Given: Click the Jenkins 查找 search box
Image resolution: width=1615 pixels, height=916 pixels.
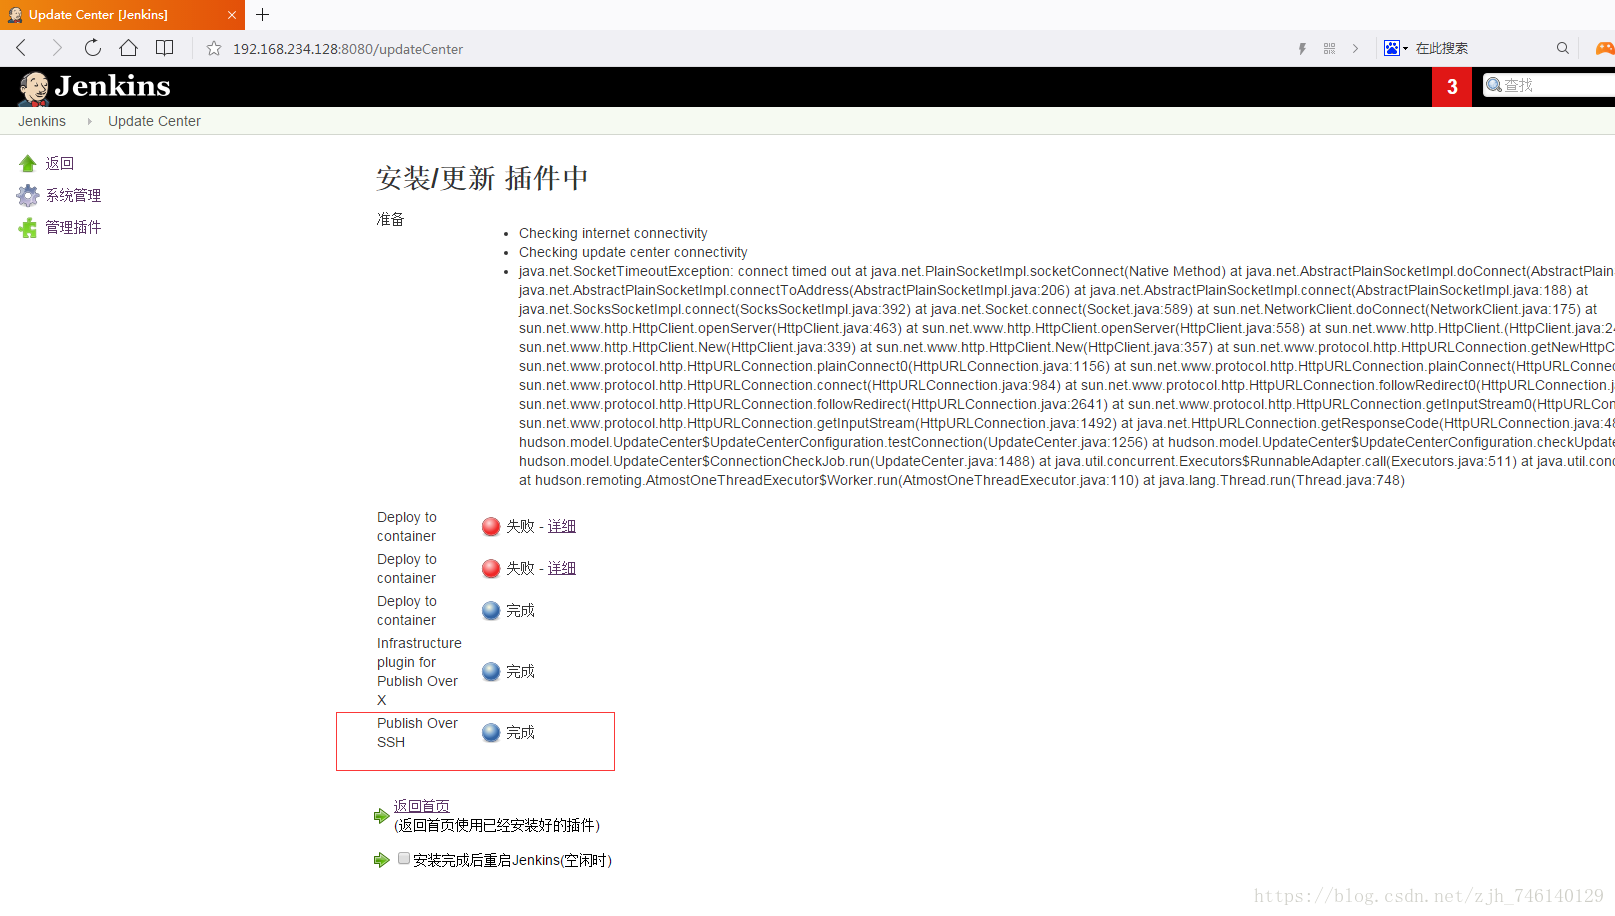Looking at the screenshot, I should click(1548, 85).
